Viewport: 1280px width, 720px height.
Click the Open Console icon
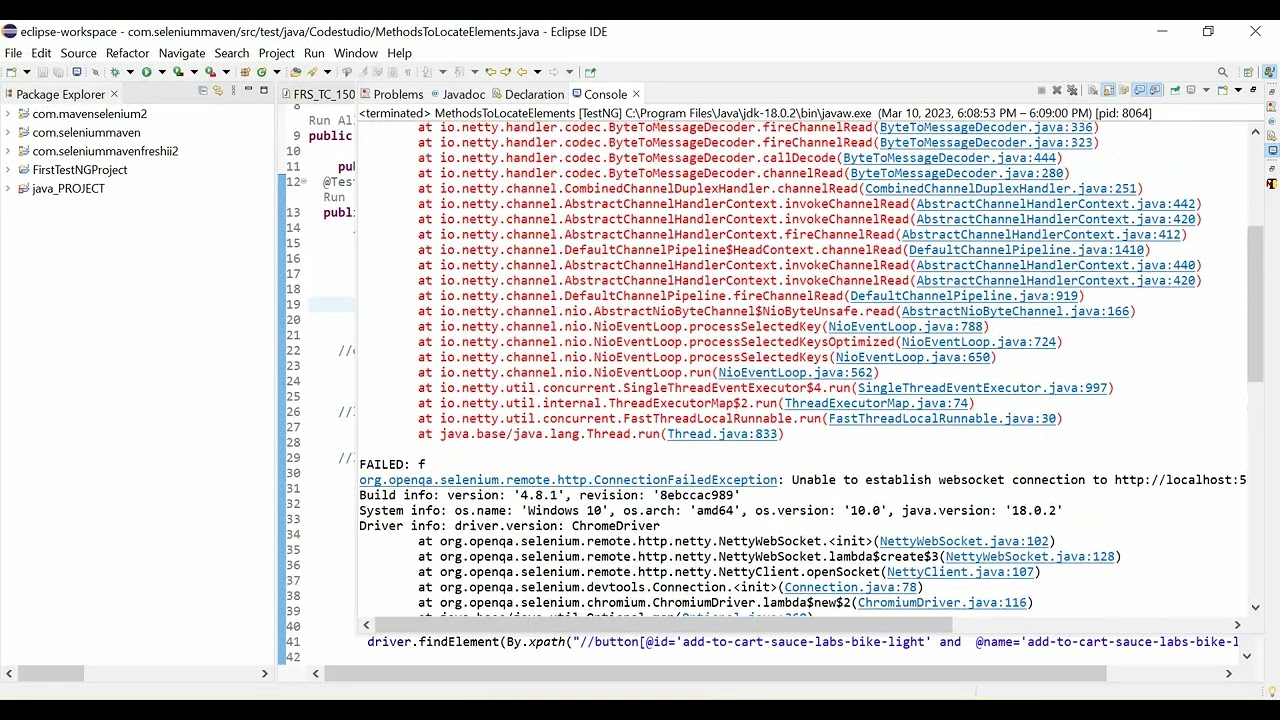pyautogui.click(x=1222, y=90)
